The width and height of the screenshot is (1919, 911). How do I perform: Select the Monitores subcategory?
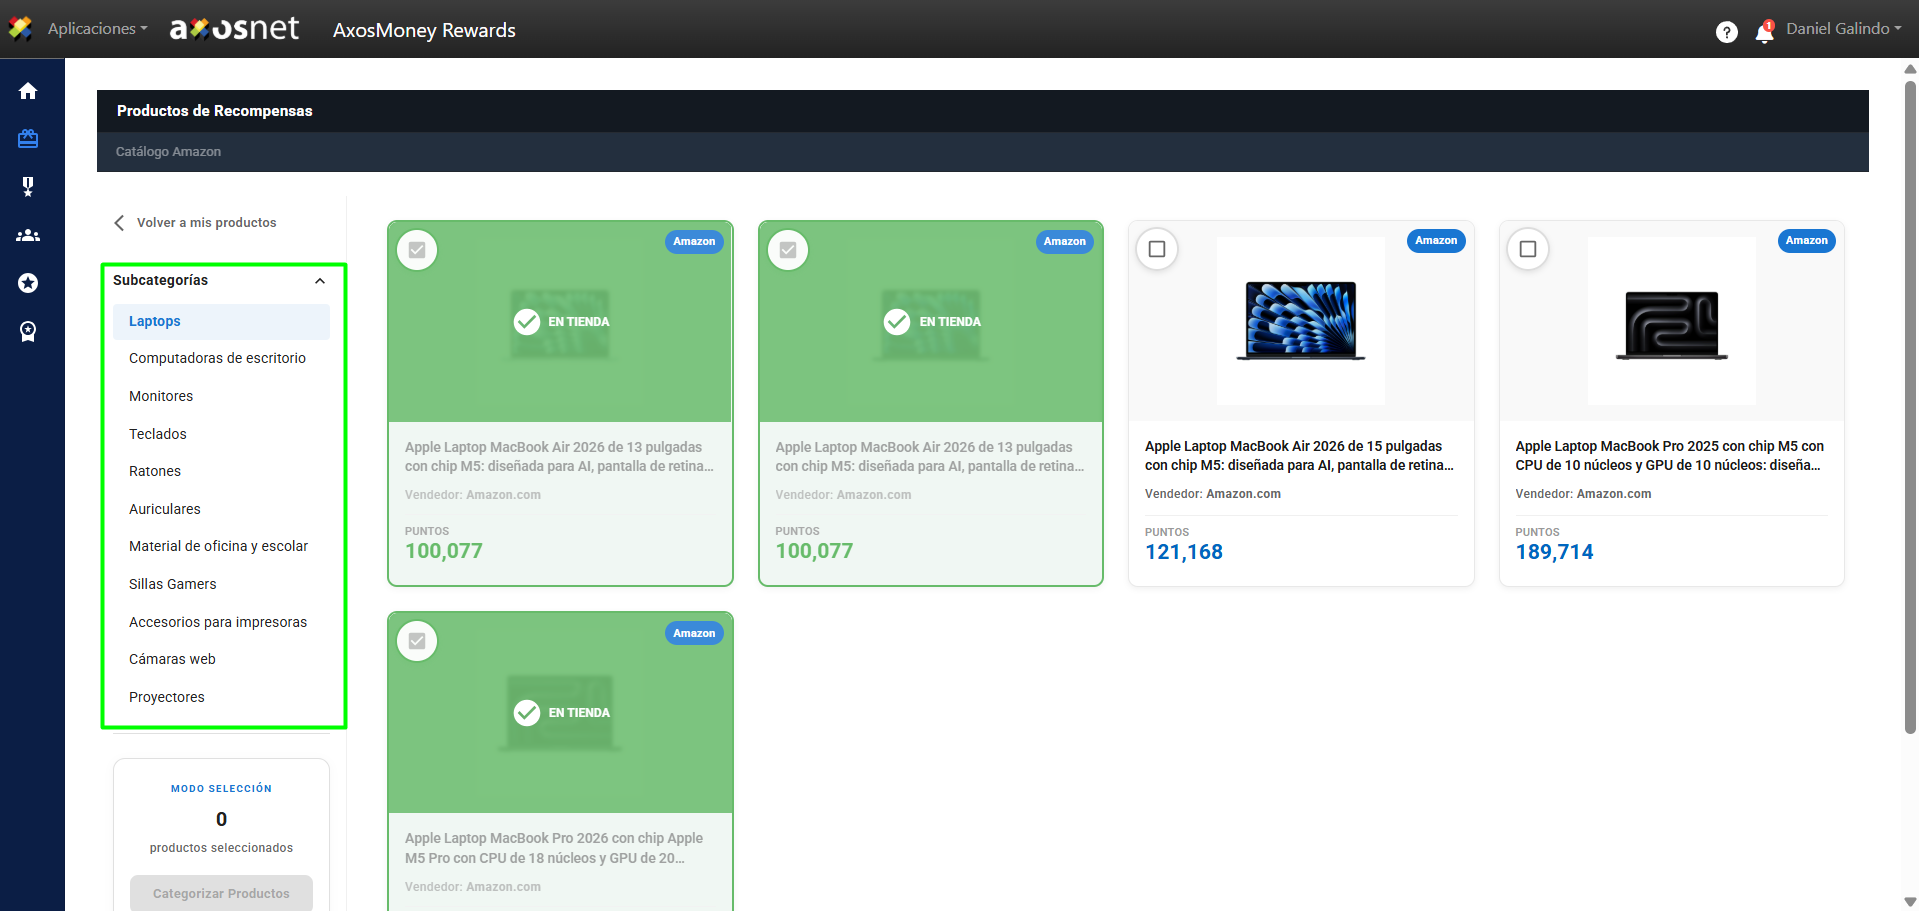pos(161,396)
